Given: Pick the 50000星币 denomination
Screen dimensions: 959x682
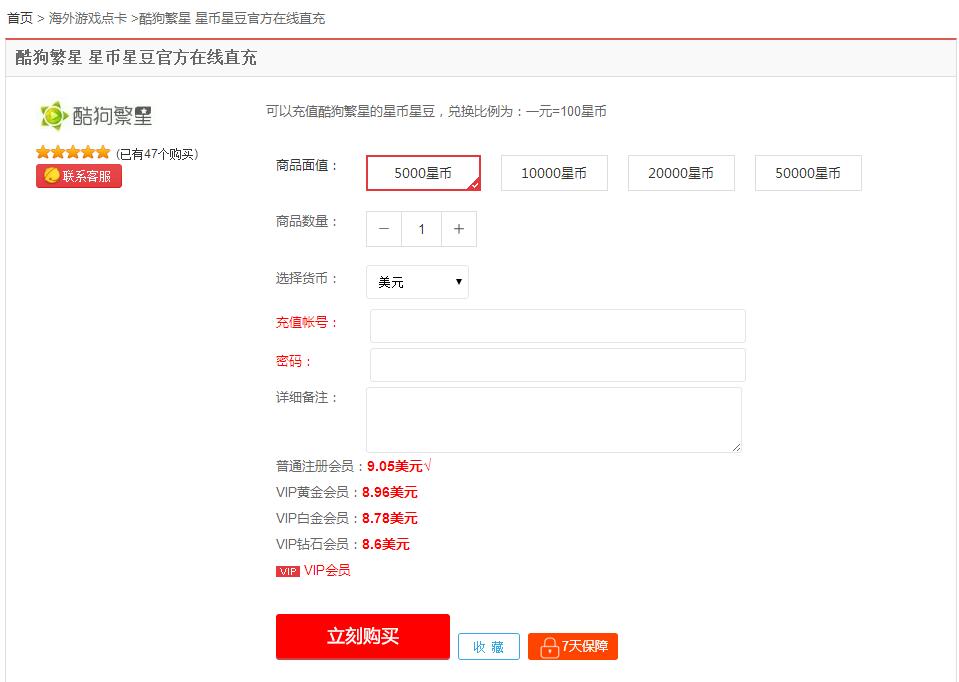Looking at the screenshot, I should point(808,173).
